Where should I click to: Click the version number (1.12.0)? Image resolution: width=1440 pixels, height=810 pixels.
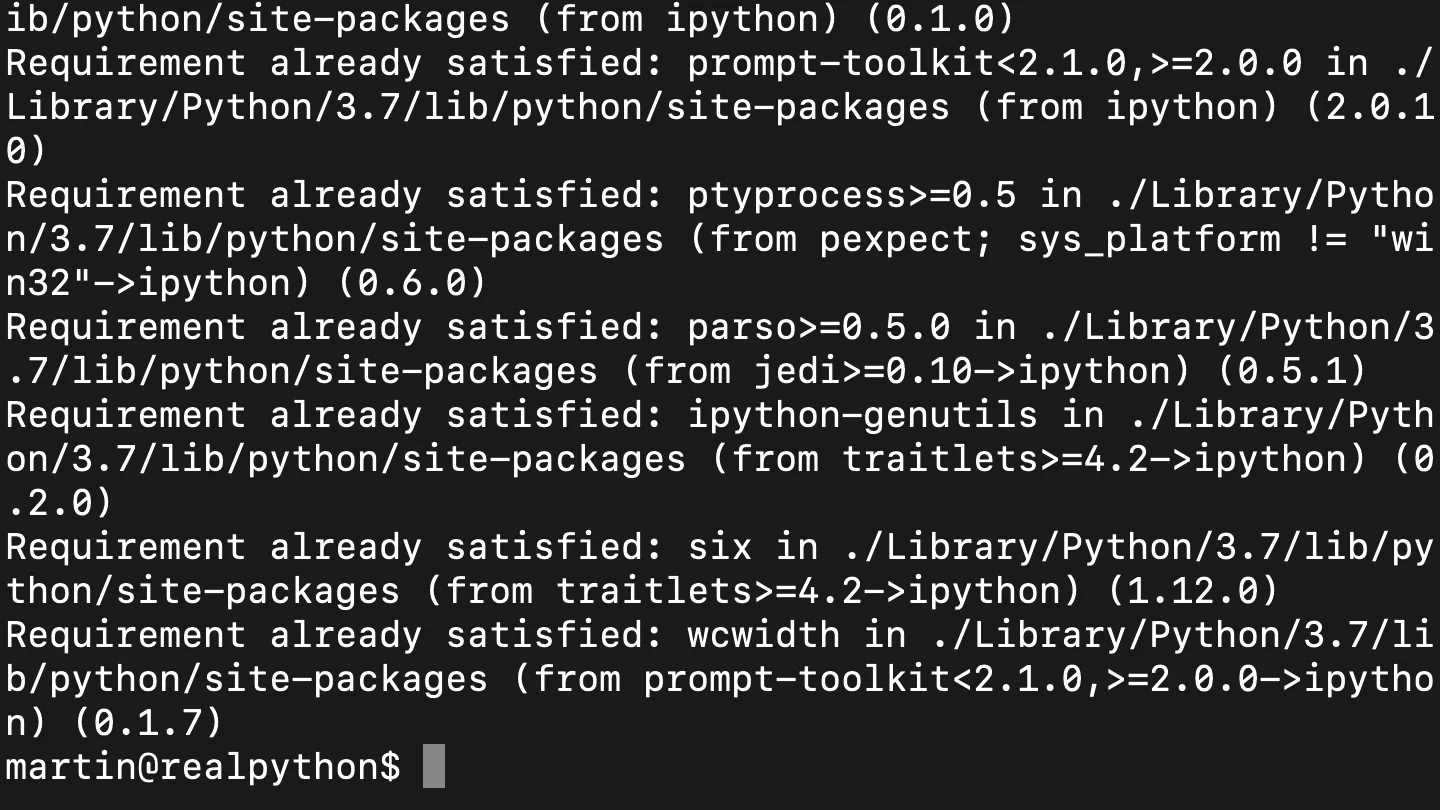[x=1191, y=591]
